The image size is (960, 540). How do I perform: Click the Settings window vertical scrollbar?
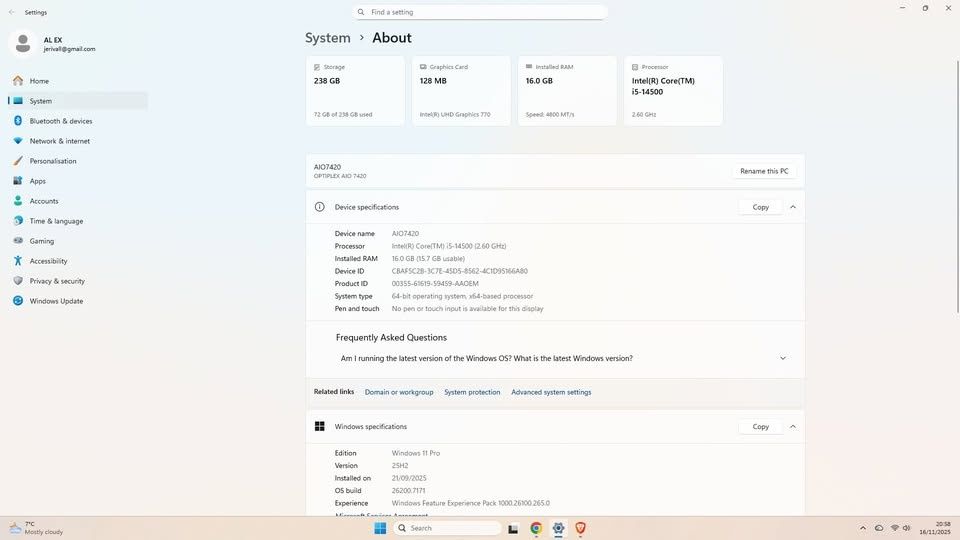tap(957, 187)
